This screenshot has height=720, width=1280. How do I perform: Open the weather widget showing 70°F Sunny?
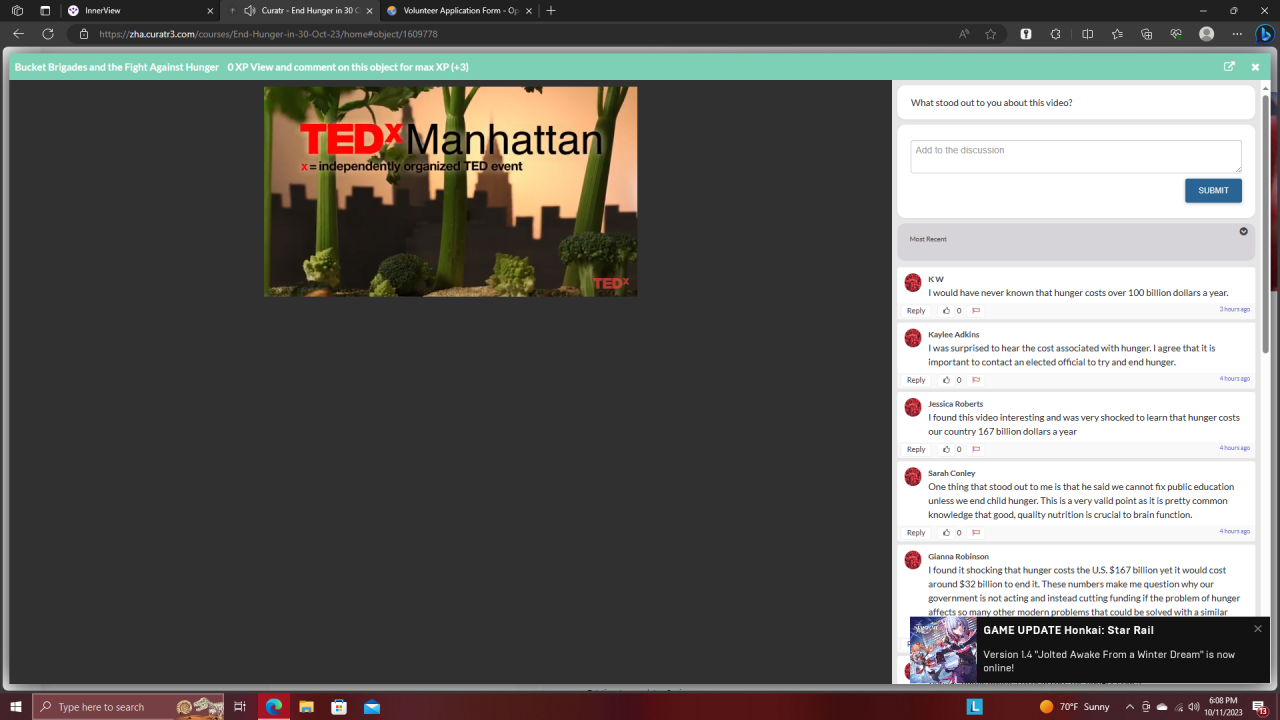click(x=1074, y=707)
